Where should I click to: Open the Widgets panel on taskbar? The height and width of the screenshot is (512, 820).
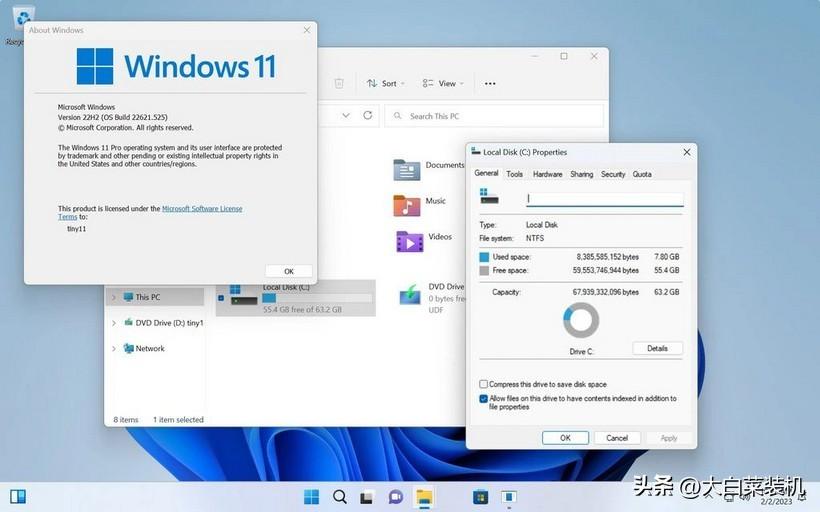(18, 496)
